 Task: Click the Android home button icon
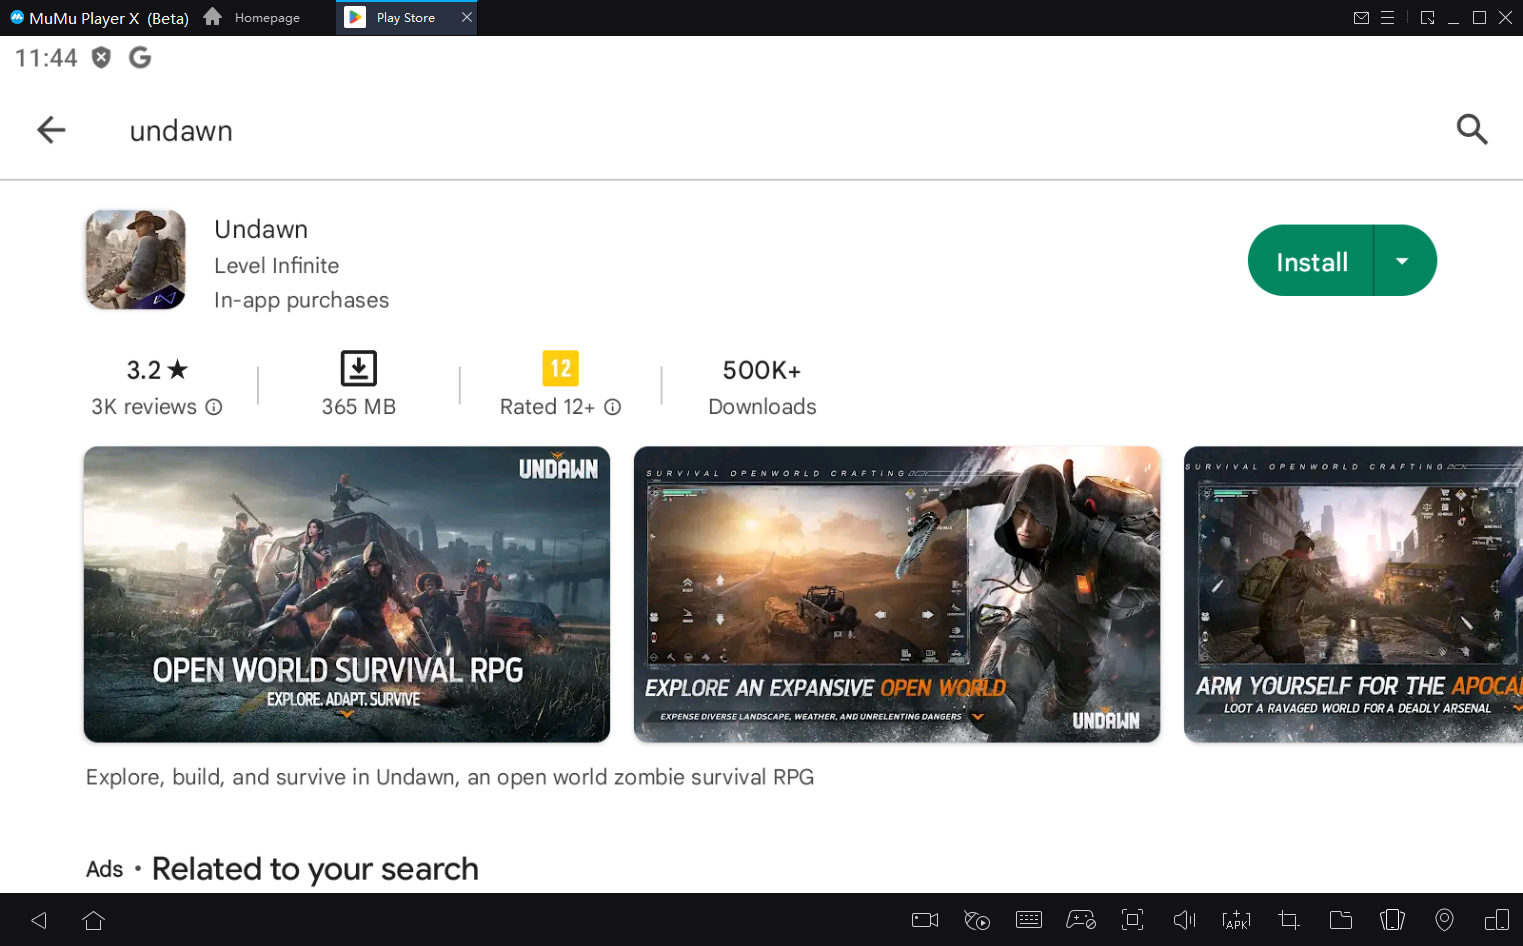[x=94, y=920]
